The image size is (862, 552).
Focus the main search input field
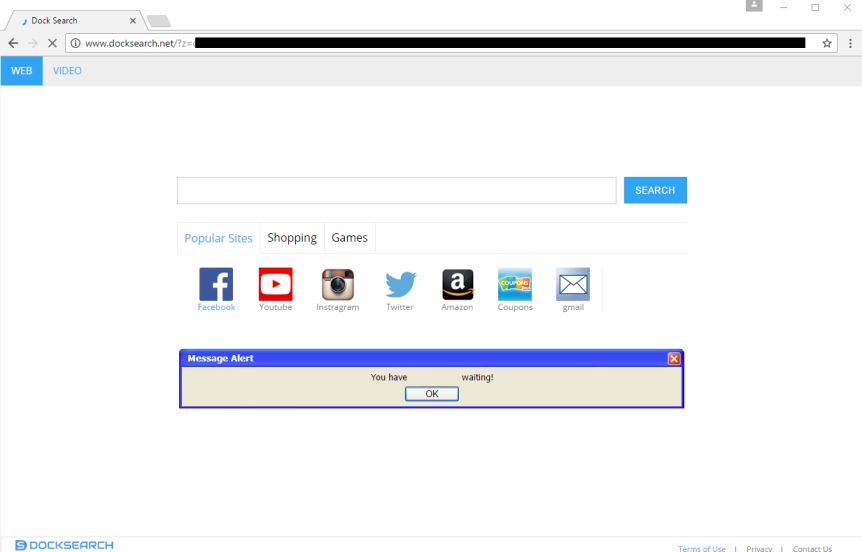click(396, 190)
